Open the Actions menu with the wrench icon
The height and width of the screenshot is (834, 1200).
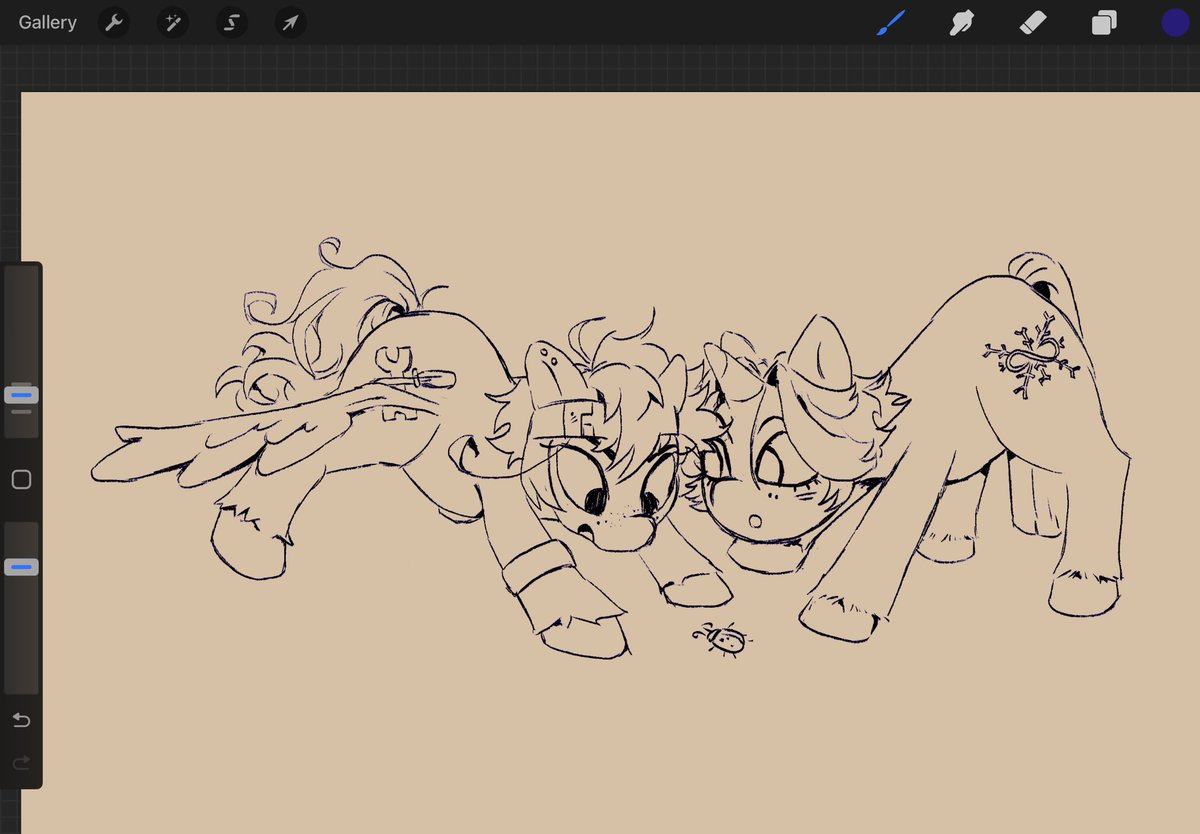(x=113, y=22)
